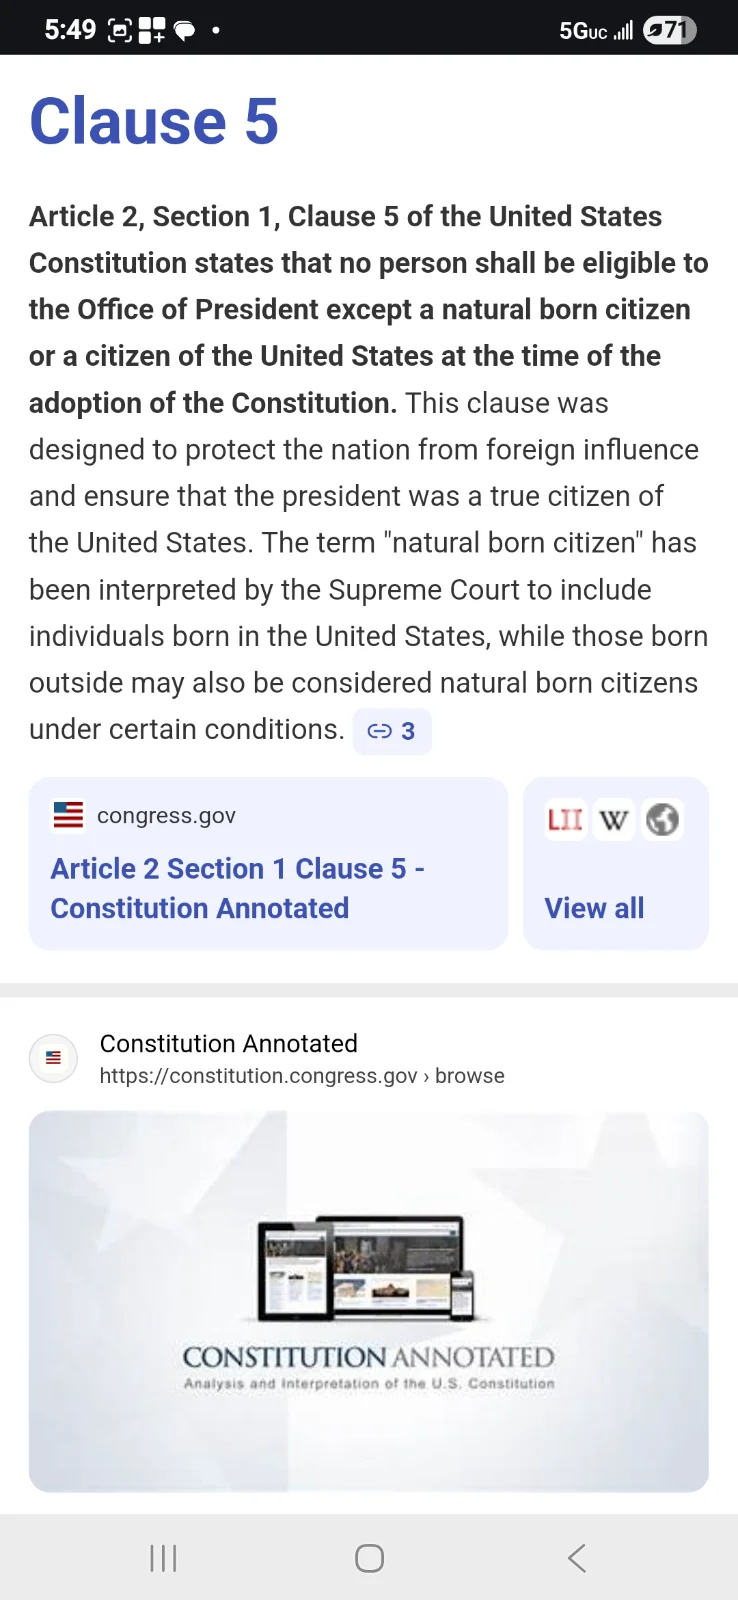Tap the constitution.congress.gov browse URL
The width and height of the screenshot is (738, 1600).
click(302, 1076)
